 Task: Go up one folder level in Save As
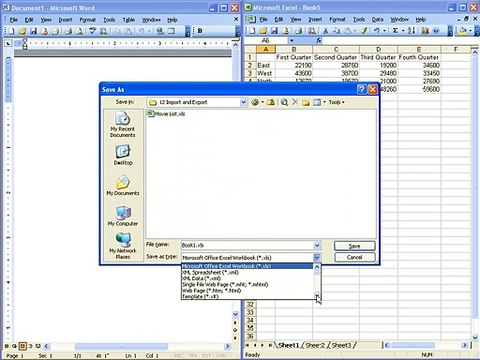coord(271,102)
